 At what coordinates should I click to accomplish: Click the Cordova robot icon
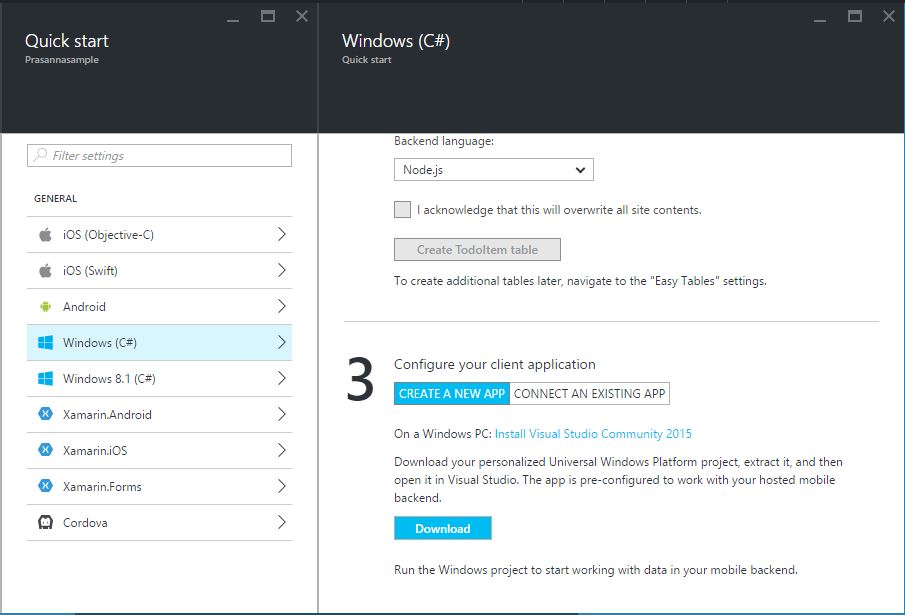tap(45, 523)
